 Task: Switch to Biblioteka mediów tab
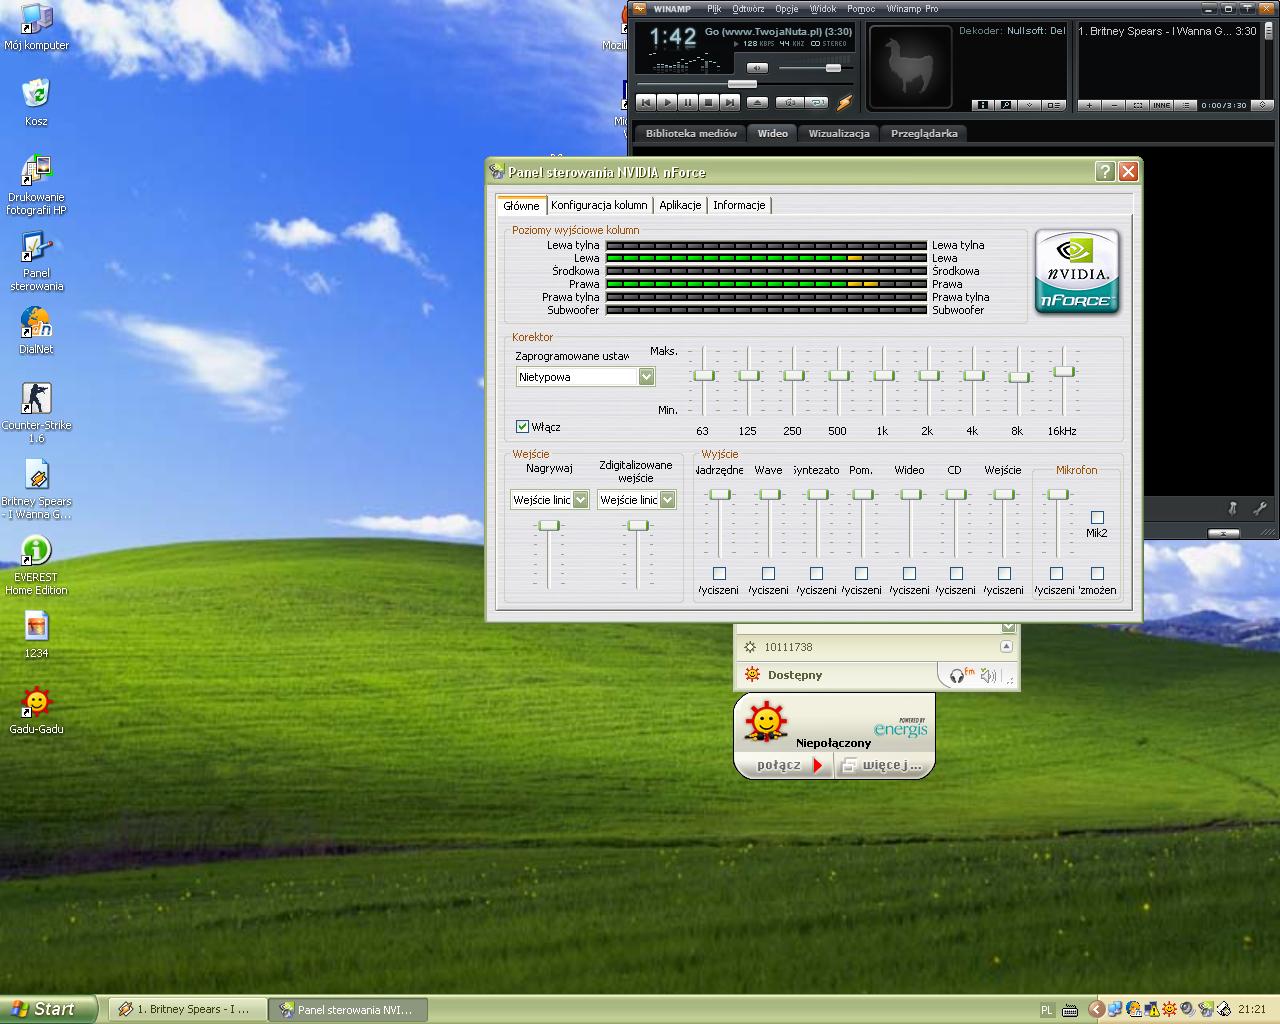tap(691, 133)
